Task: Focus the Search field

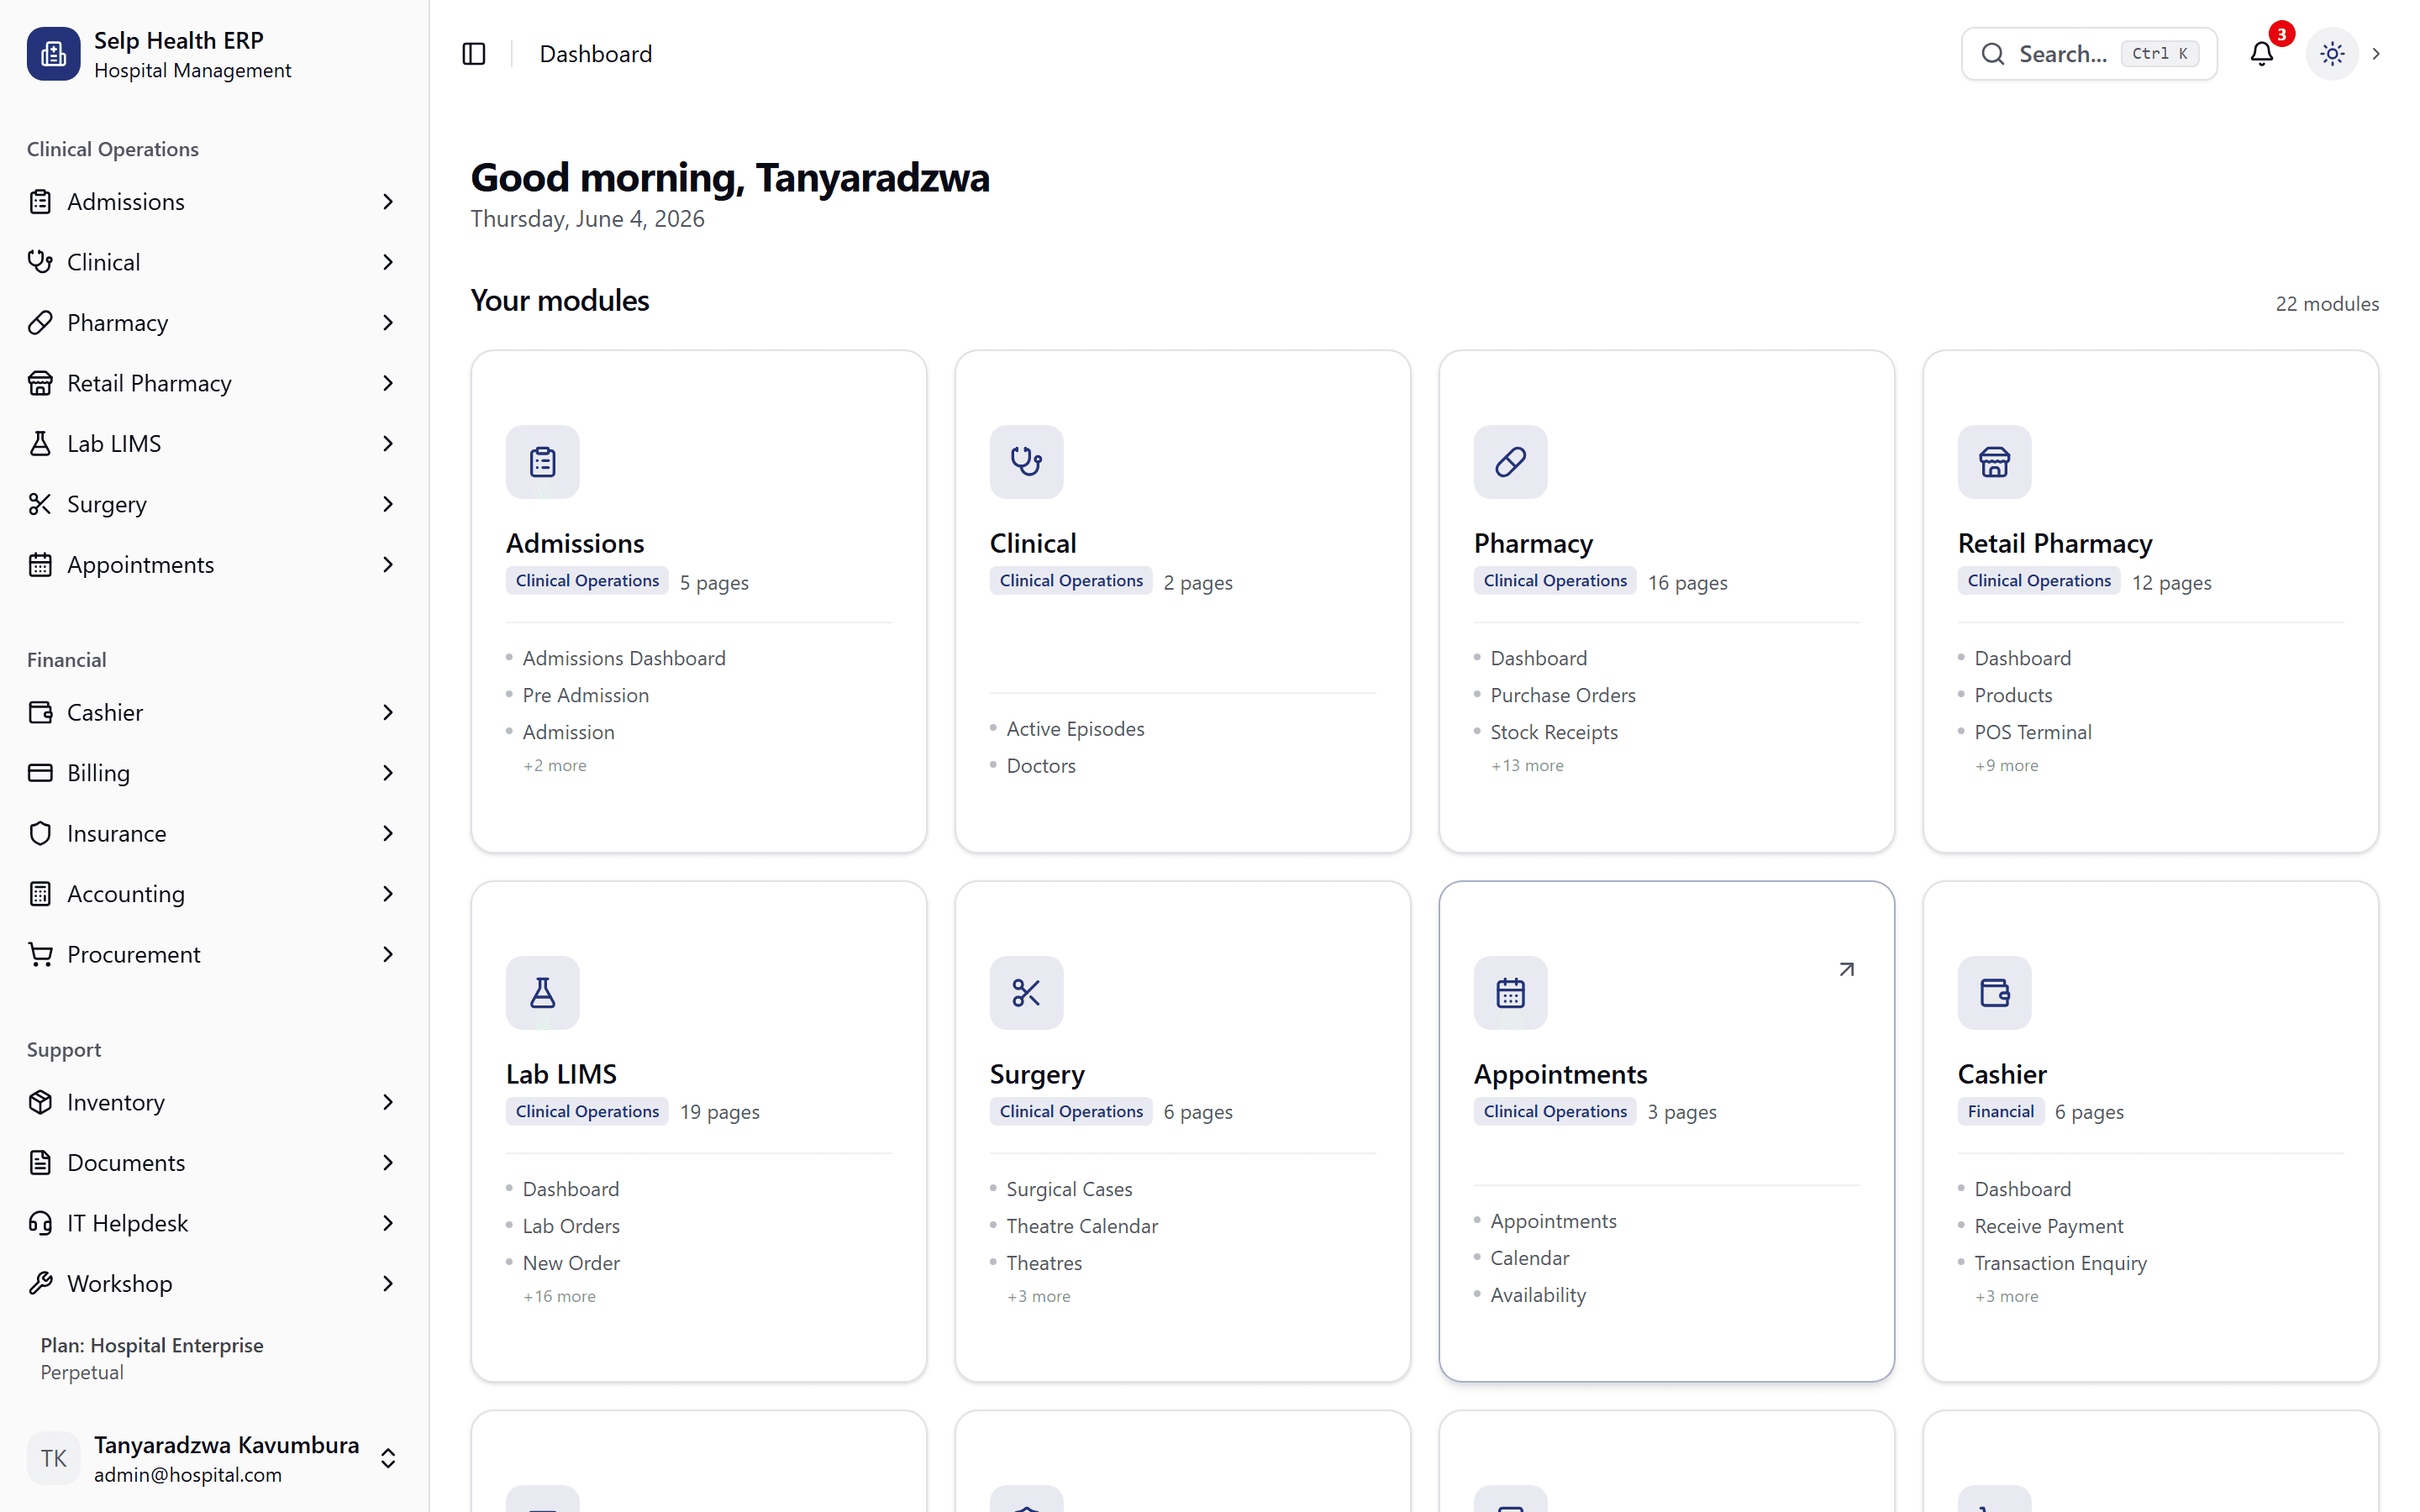Action: (x=2089, y=54)
